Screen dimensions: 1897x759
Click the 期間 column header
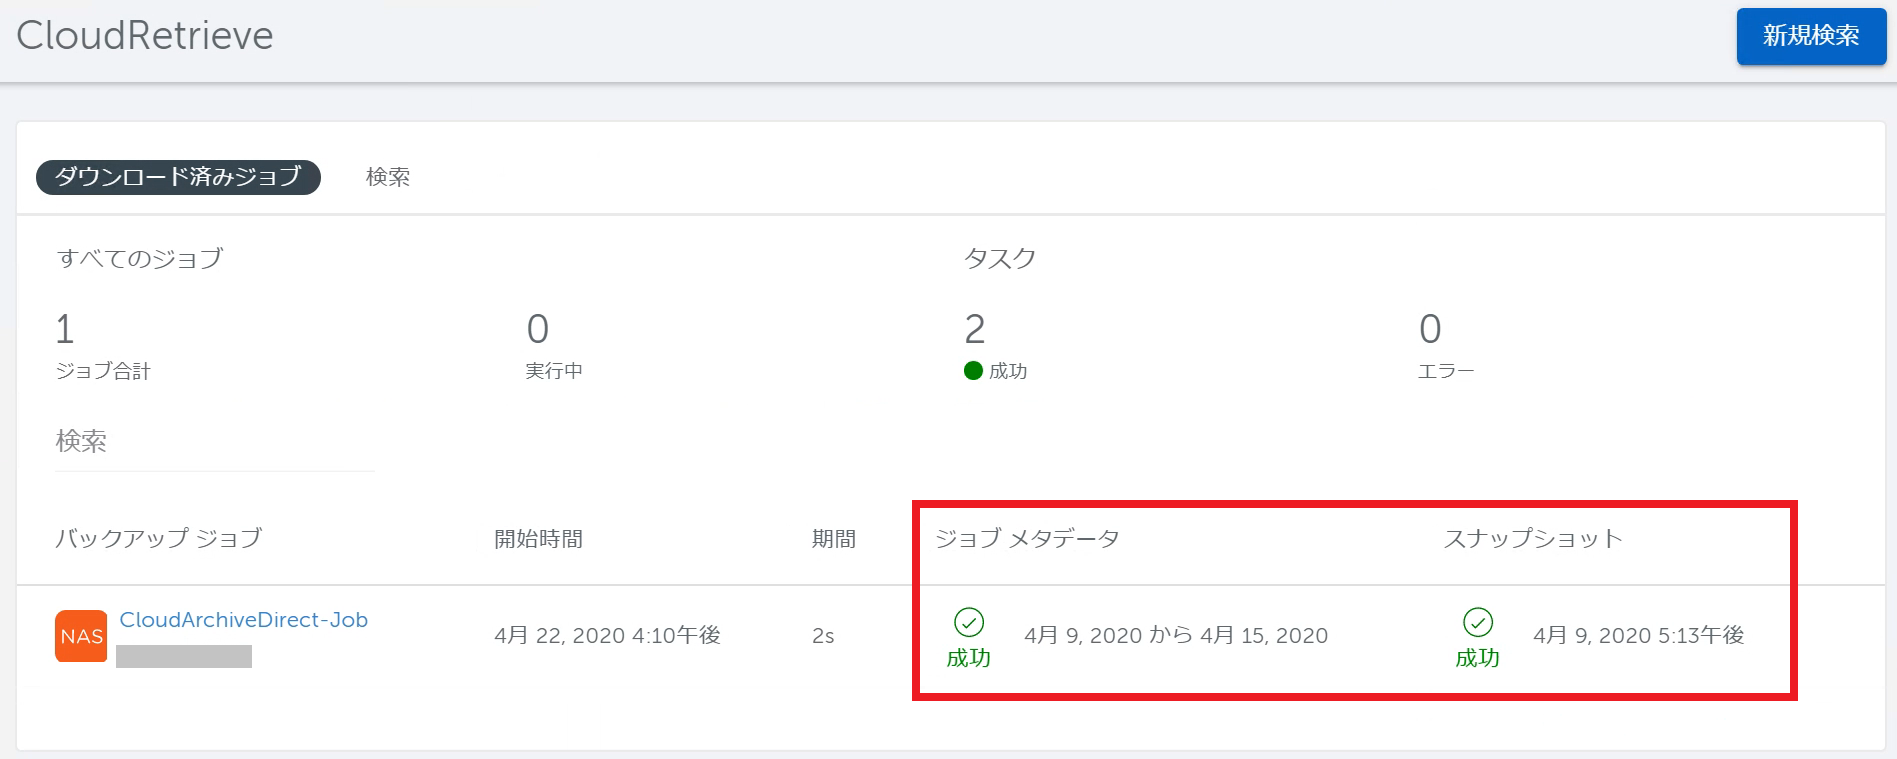click(833, 539)
